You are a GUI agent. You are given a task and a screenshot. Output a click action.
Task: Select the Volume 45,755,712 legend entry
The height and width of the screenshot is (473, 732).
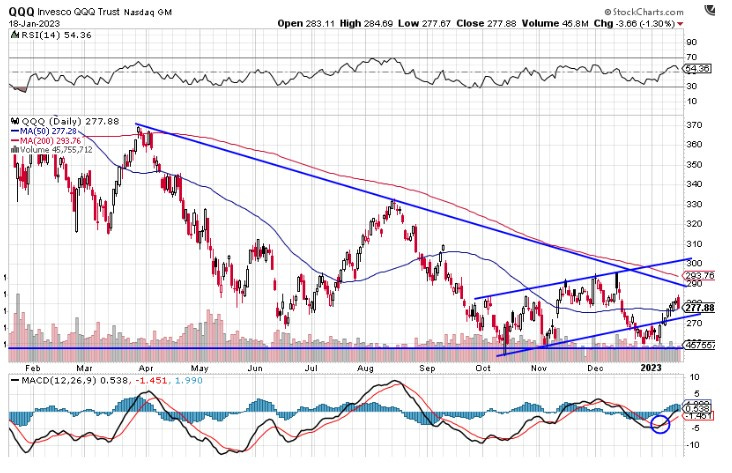[56, 150]
